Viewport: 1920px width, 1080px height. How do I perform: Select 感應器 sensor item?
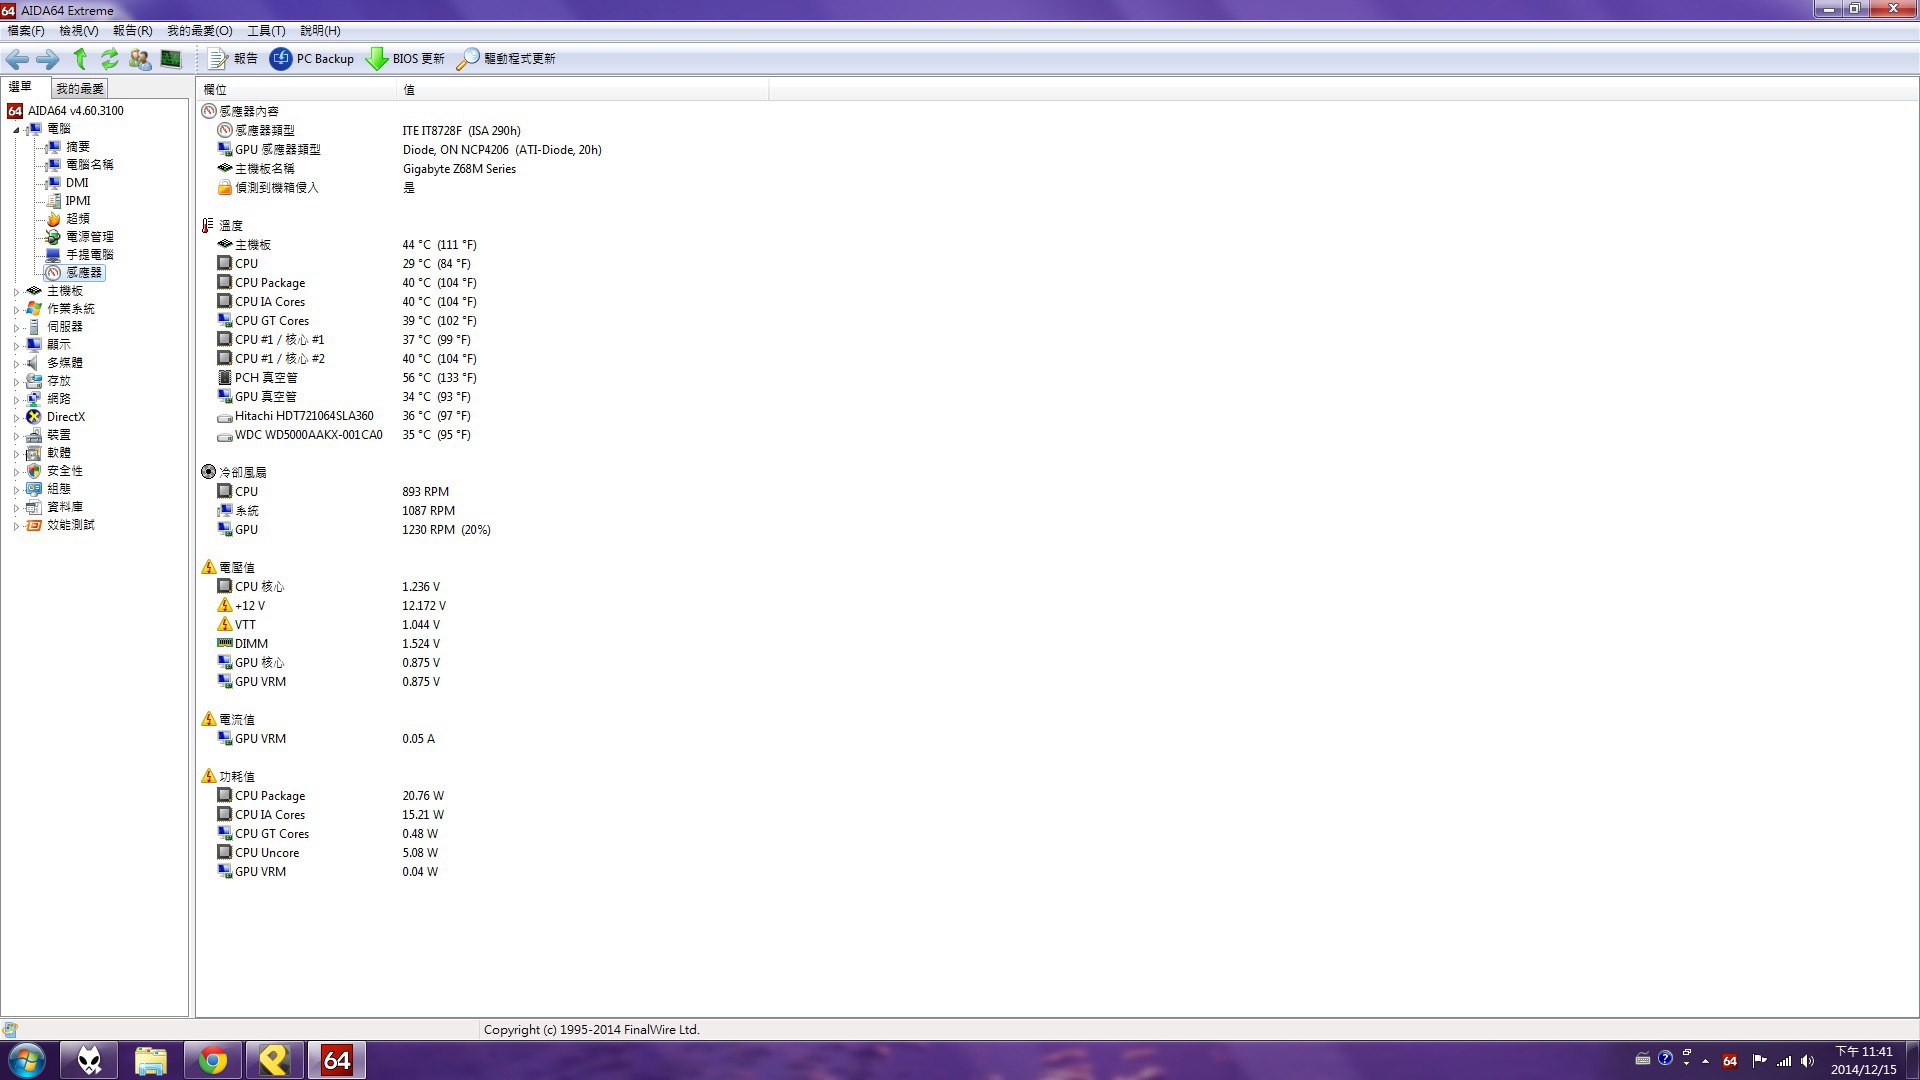(x=84, y=273)
